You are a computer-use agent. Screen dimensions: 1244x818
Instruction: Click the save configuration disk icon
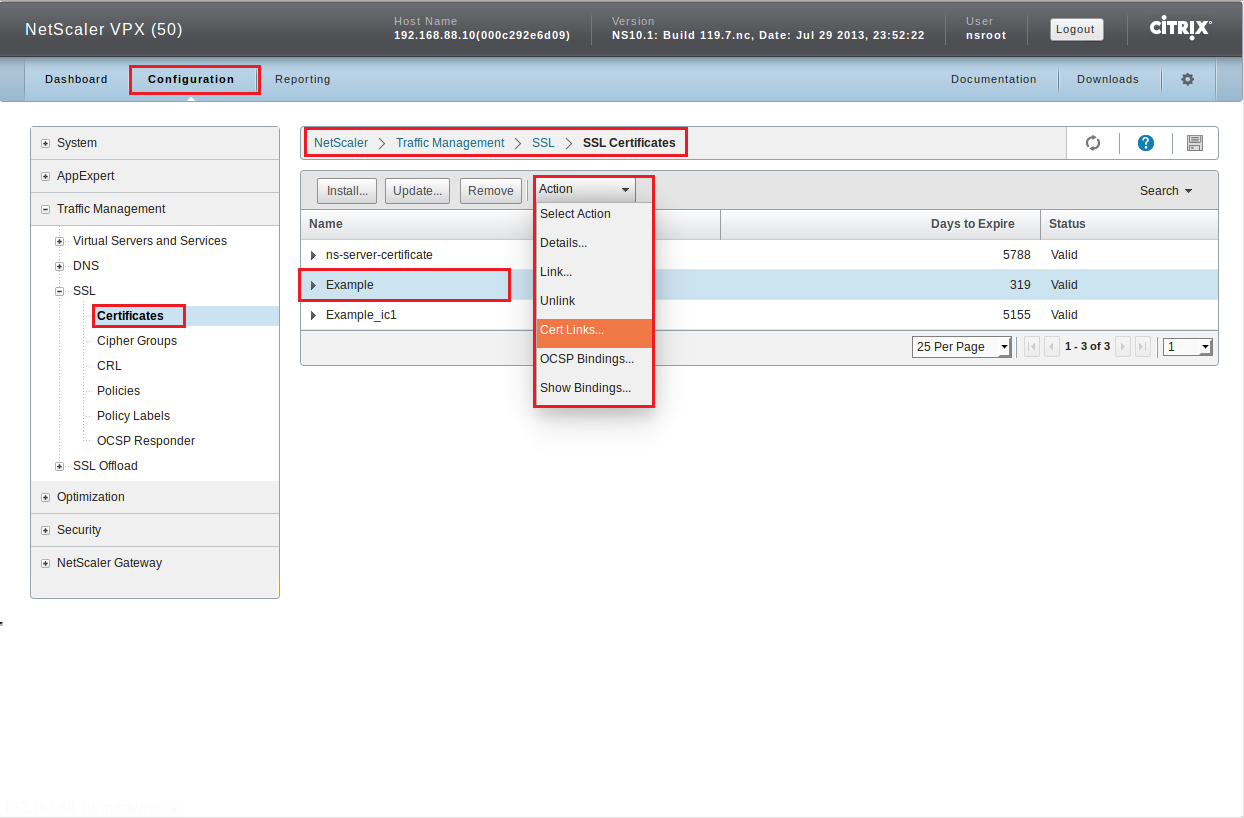(1194, 143)
